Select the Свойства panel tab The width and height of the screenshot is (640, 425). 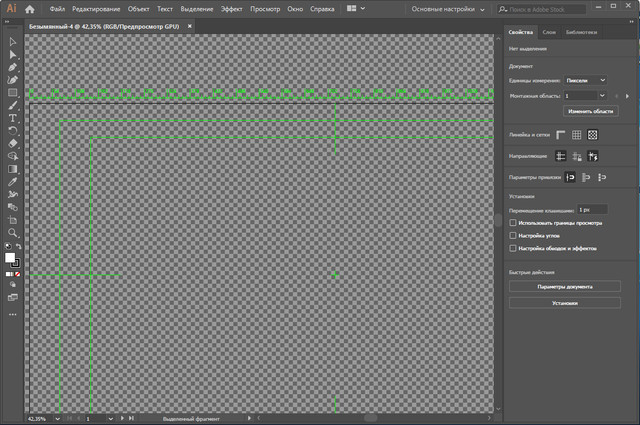point(520,32)
